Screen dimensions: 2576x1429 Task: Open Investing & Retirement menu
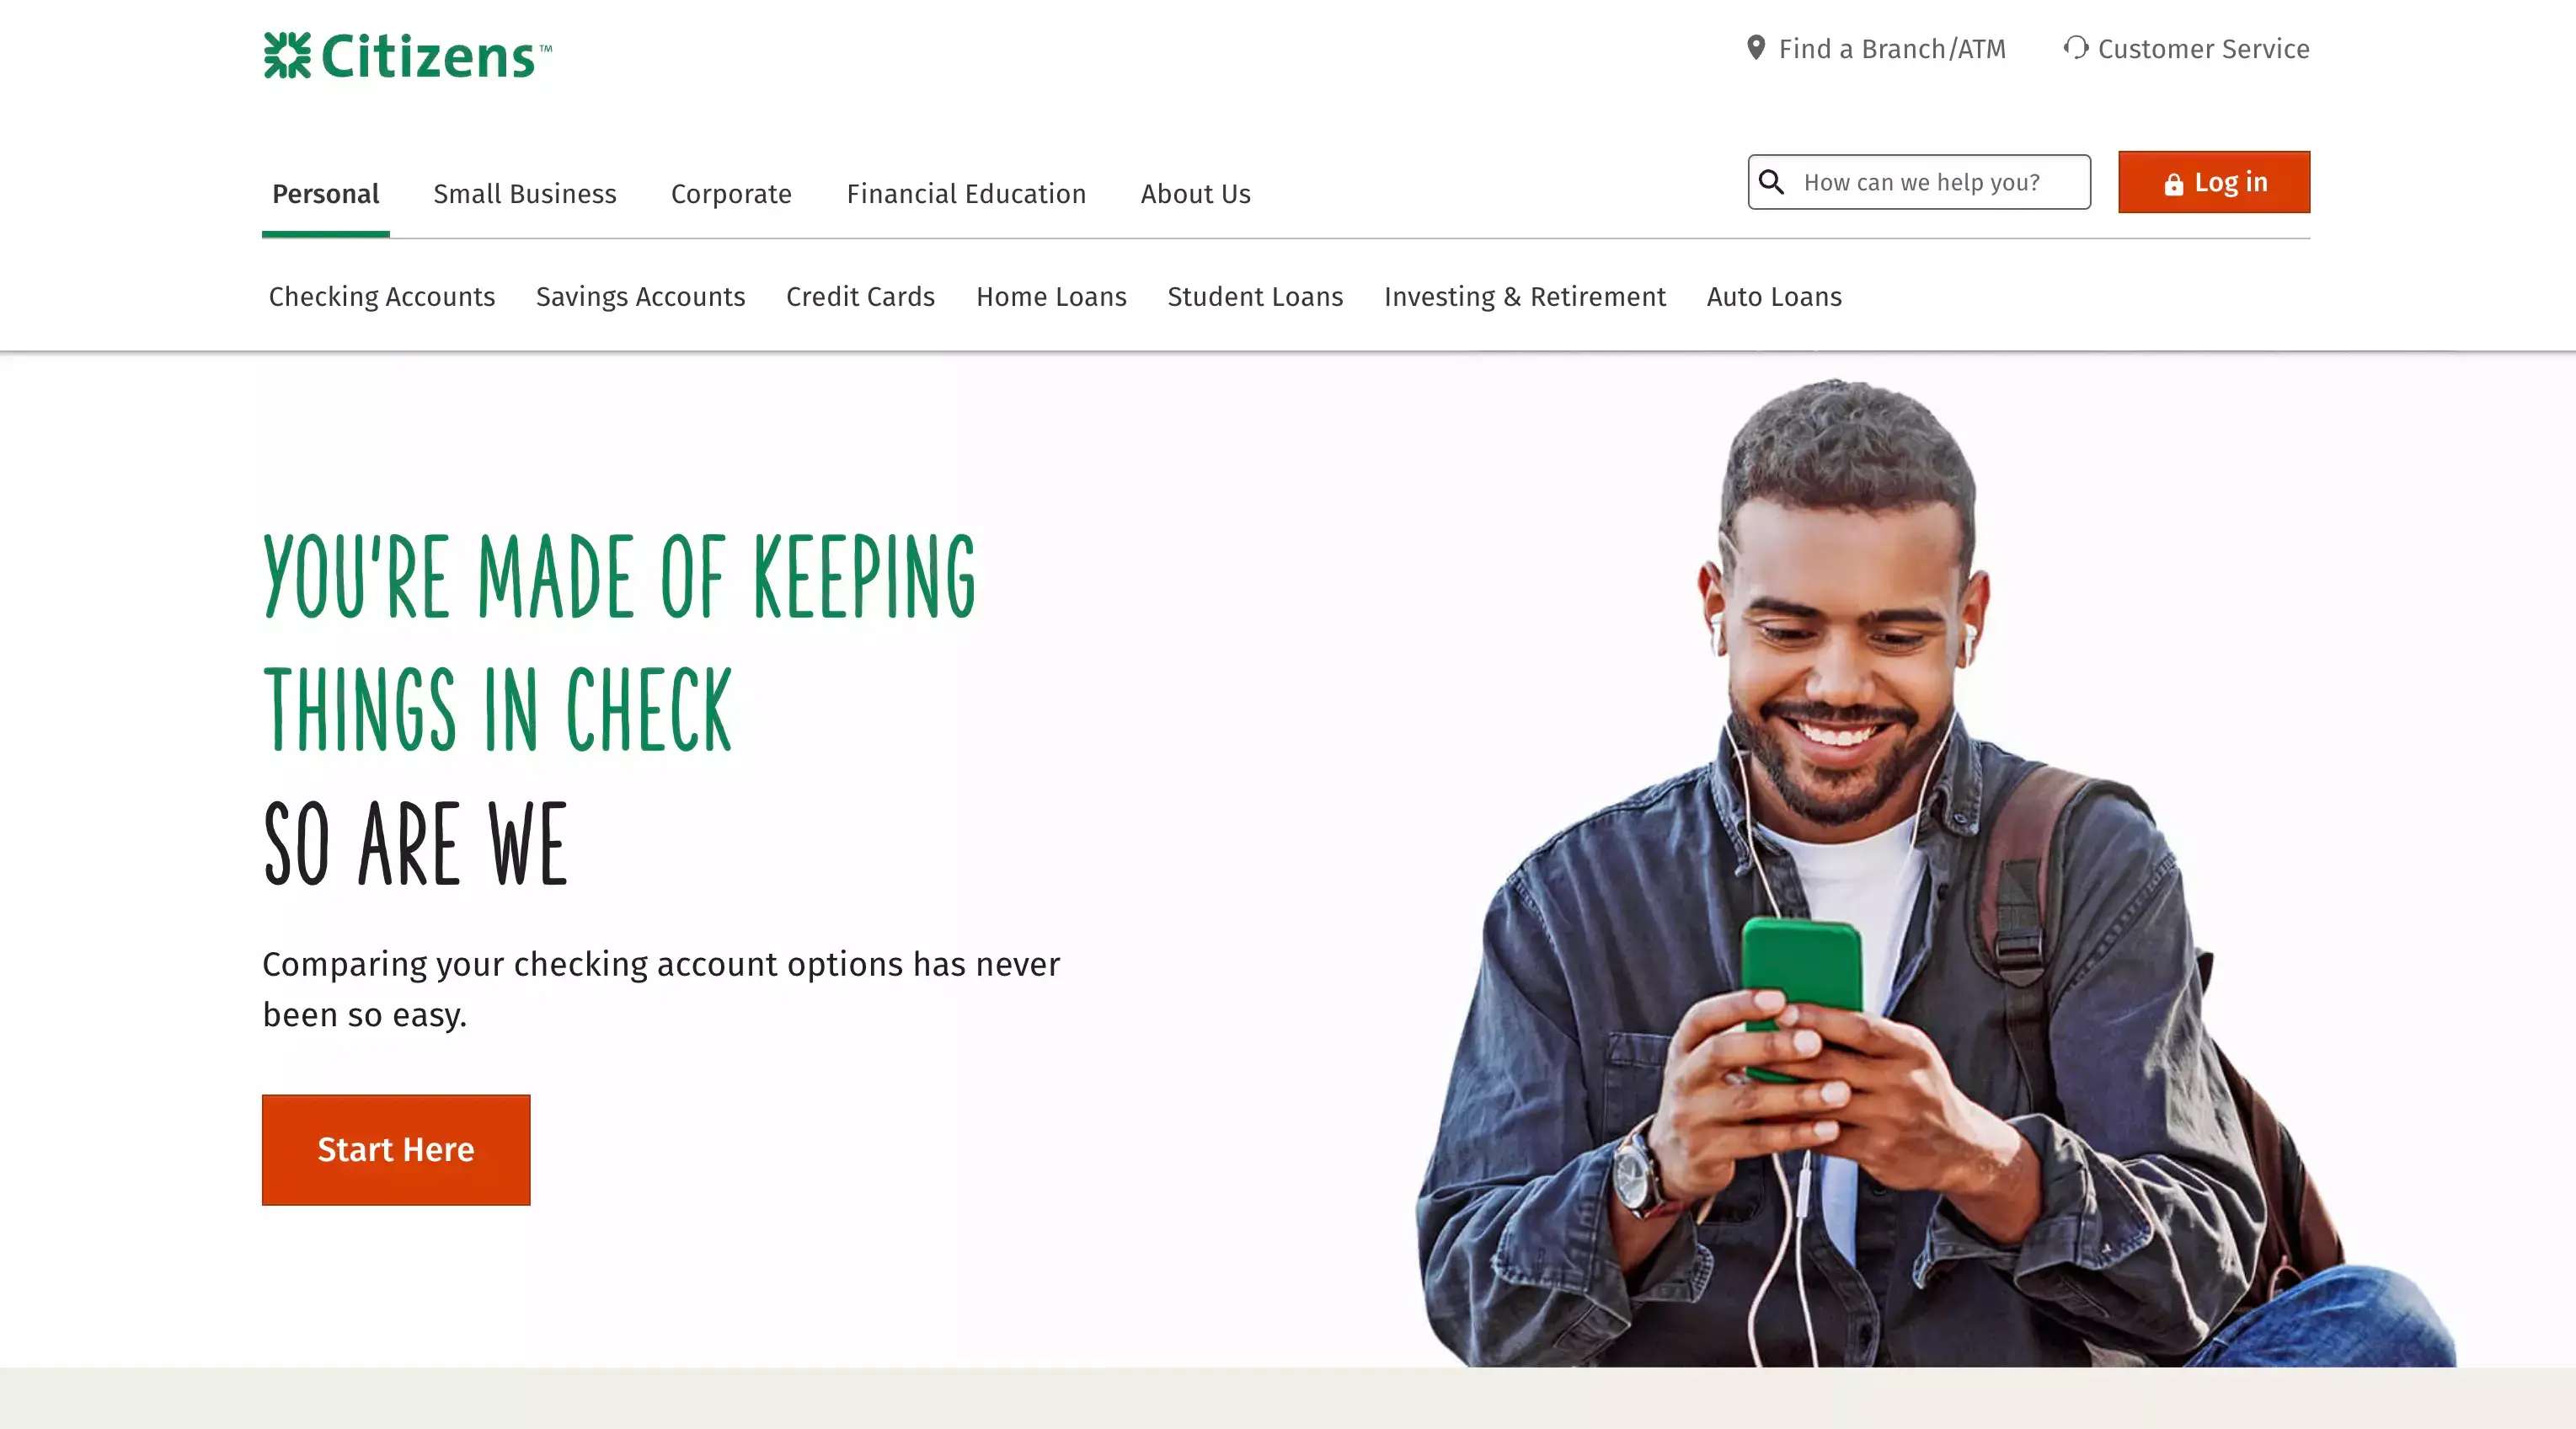[x=1525, y=297]
